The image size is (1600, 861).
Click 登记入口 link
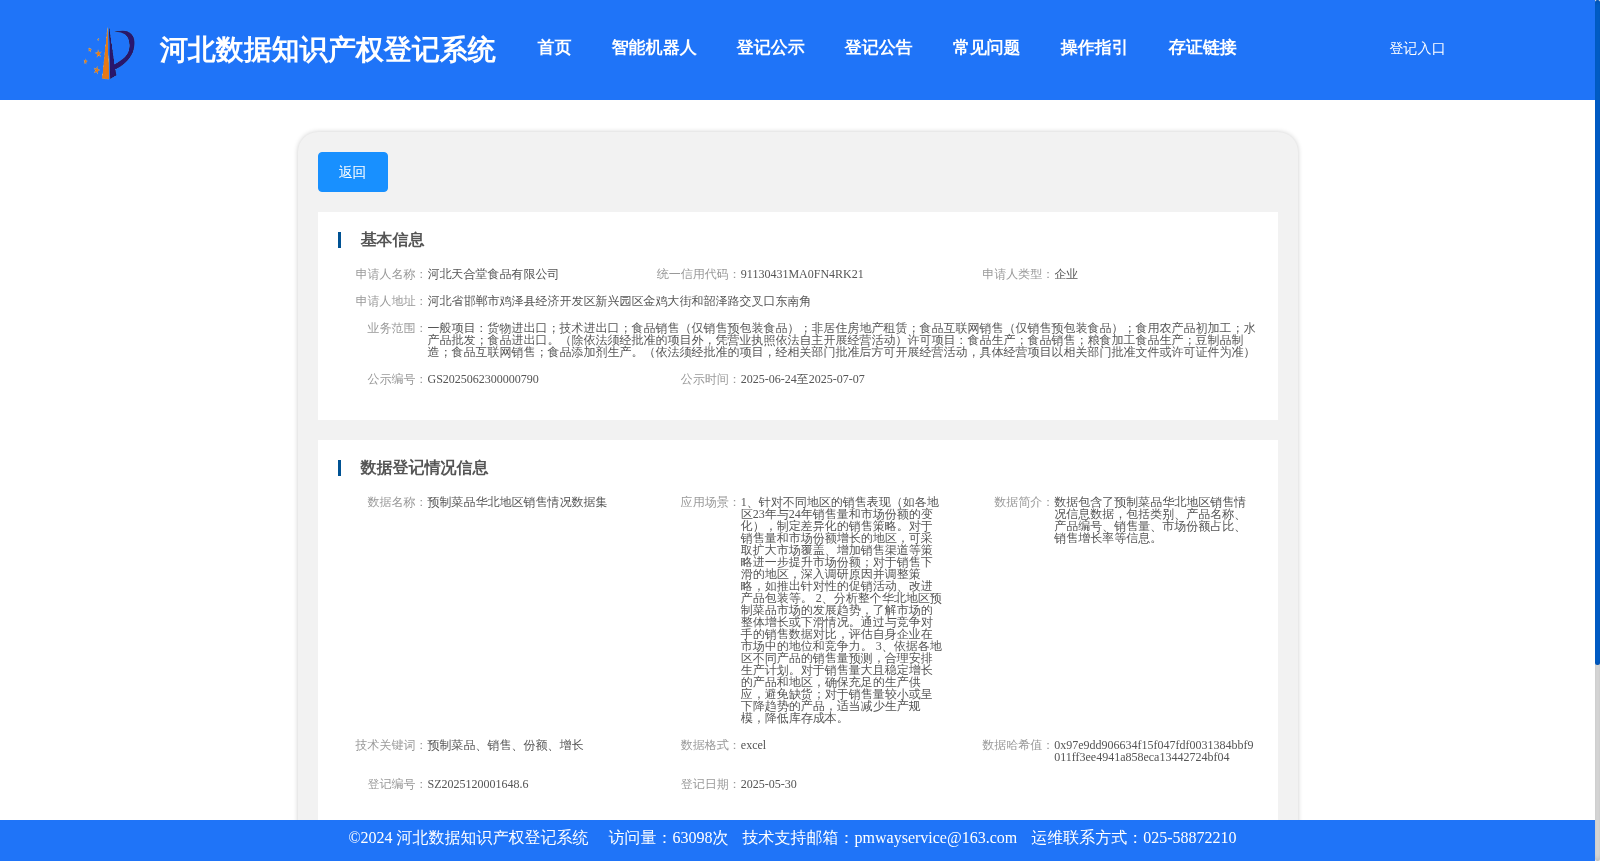click(x=1417, y=48)
